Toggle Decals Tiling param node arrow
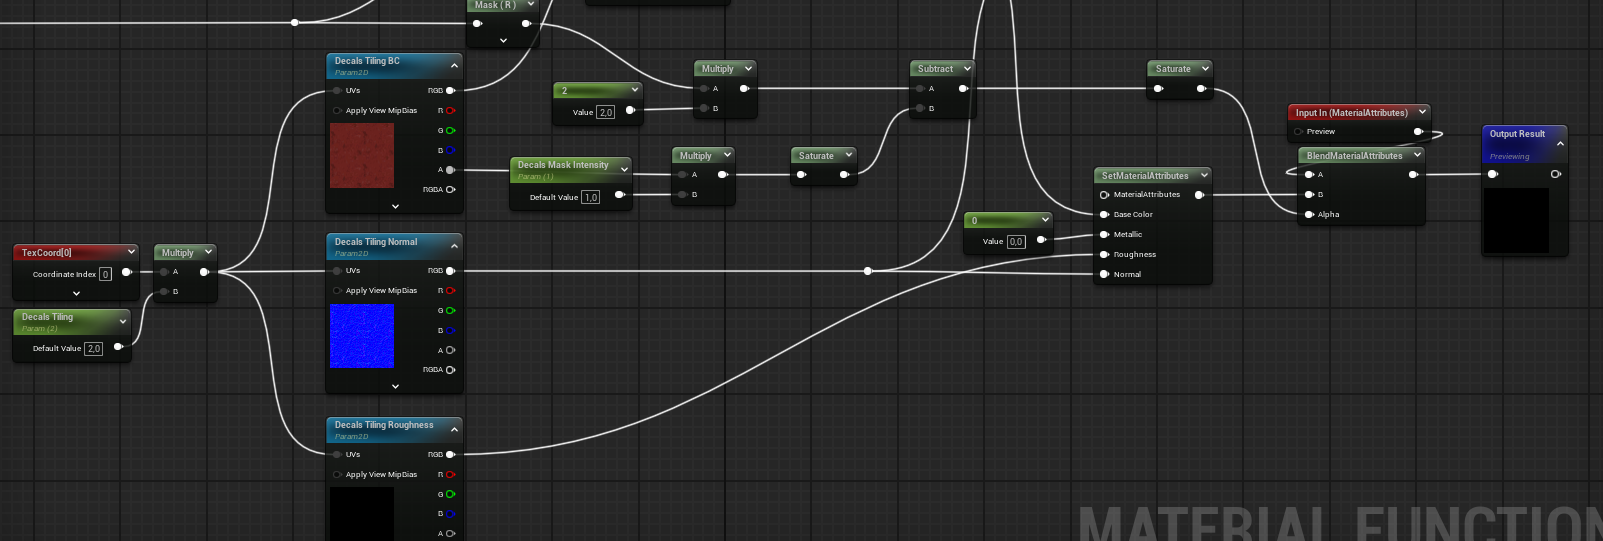 [123, 321]
